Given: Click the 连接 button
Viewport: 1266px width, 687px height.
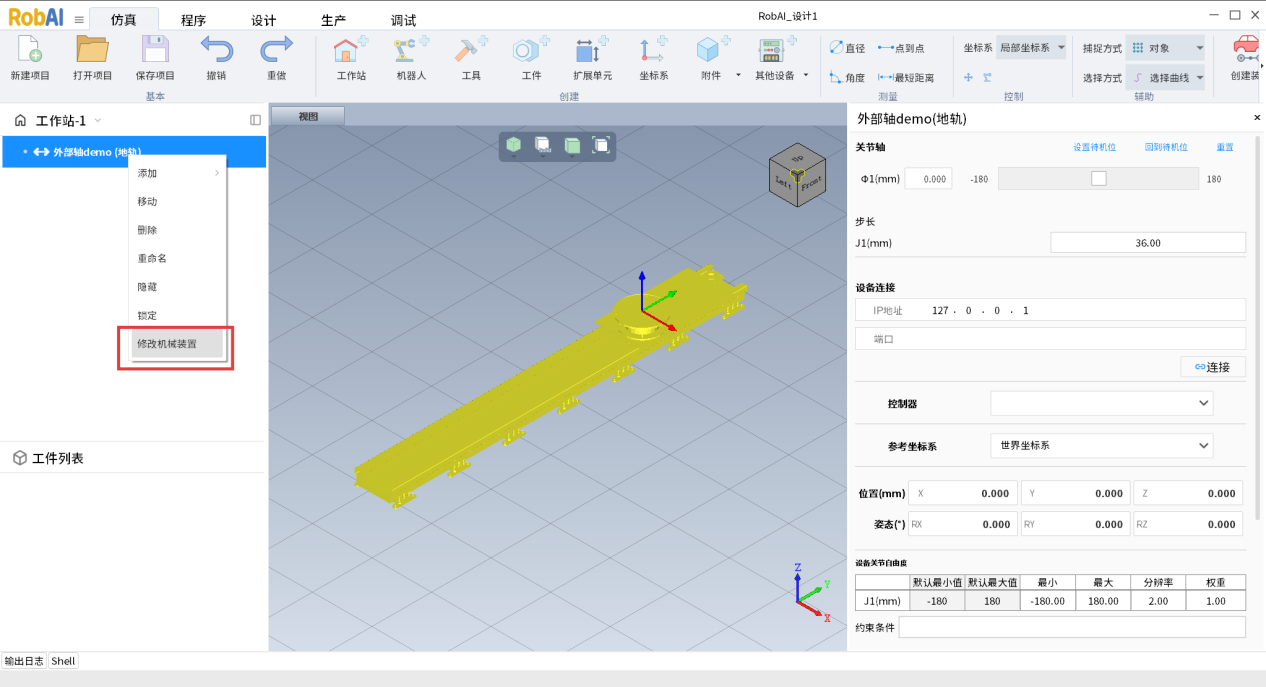Looking at the screenshot, I should coord(1213,367).
